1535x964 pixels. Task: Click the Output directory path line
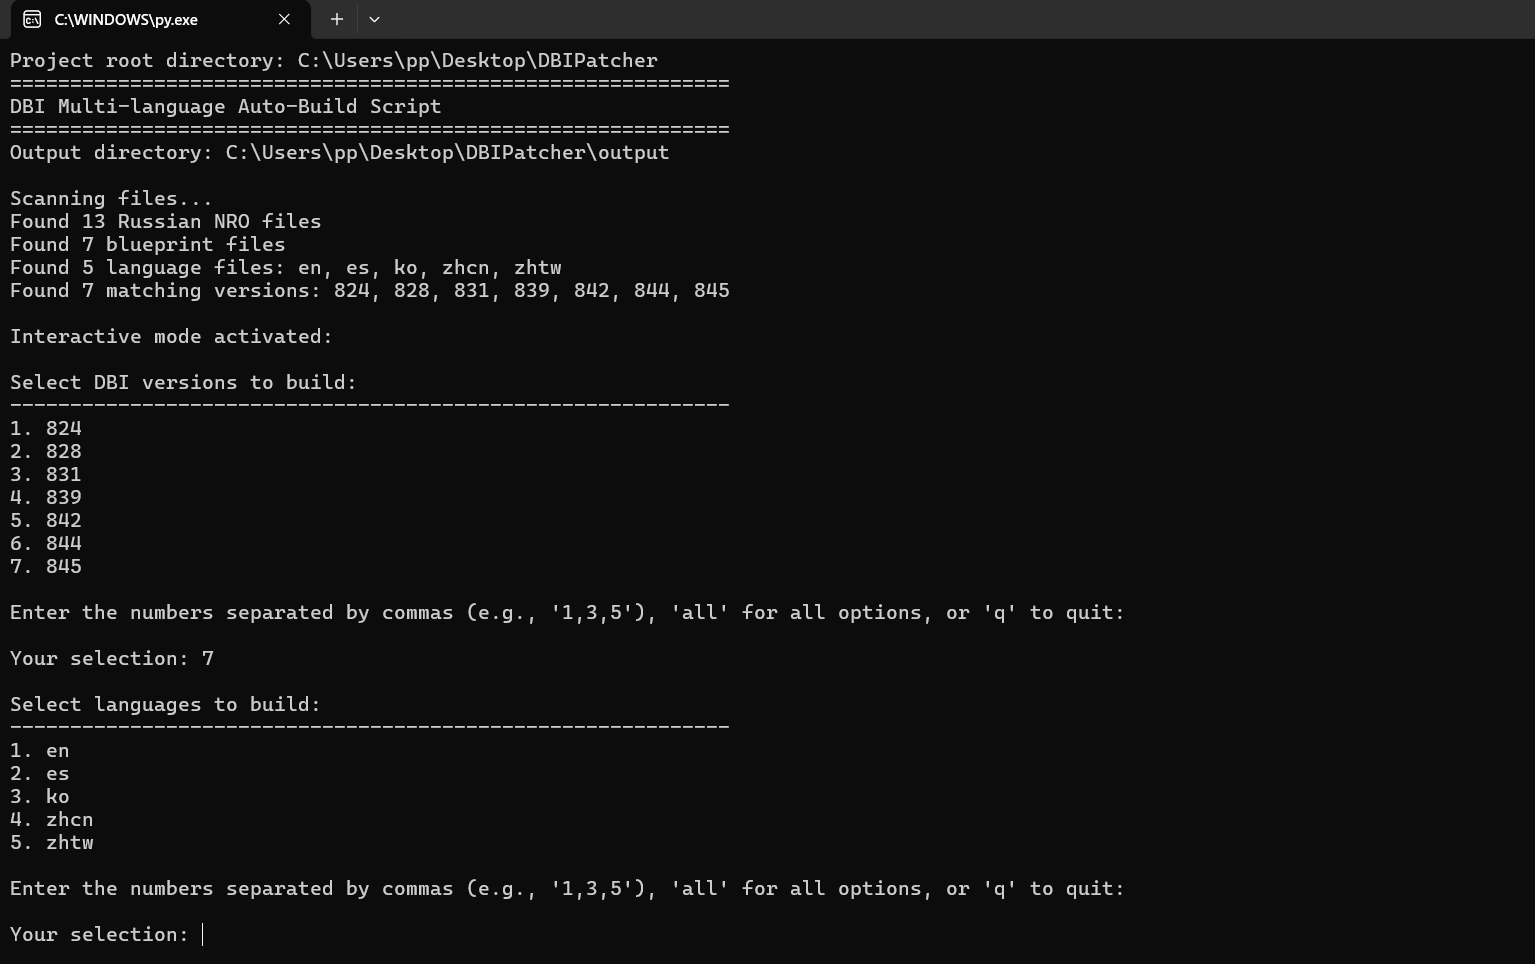coord(339,152)
